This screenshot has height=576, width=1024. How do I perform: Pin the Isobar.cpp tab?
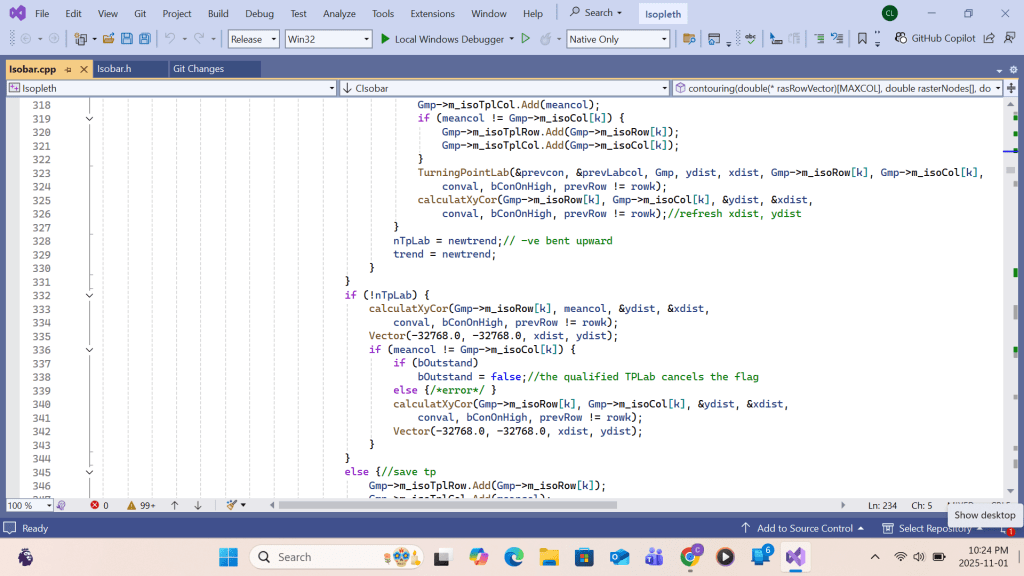point(66,69)
